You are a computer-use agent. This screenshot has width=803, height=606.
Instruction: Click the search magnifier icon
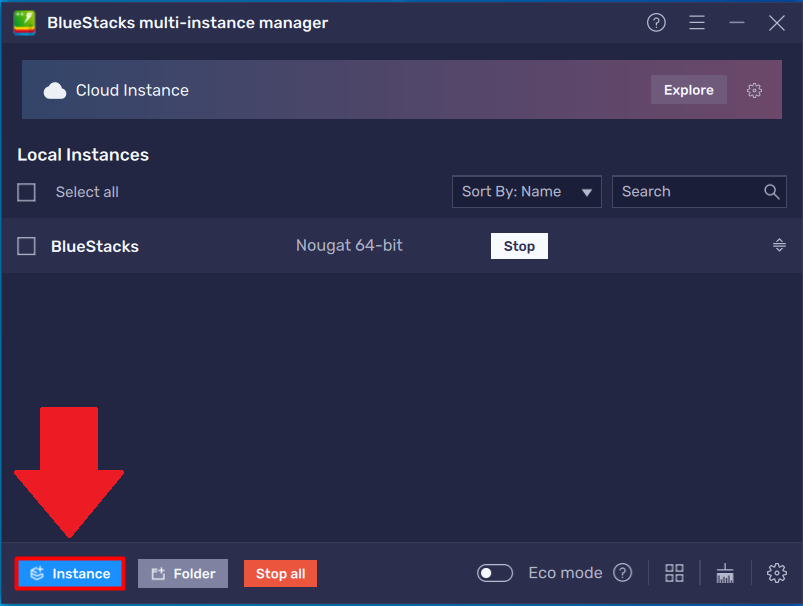click(772, 192)
